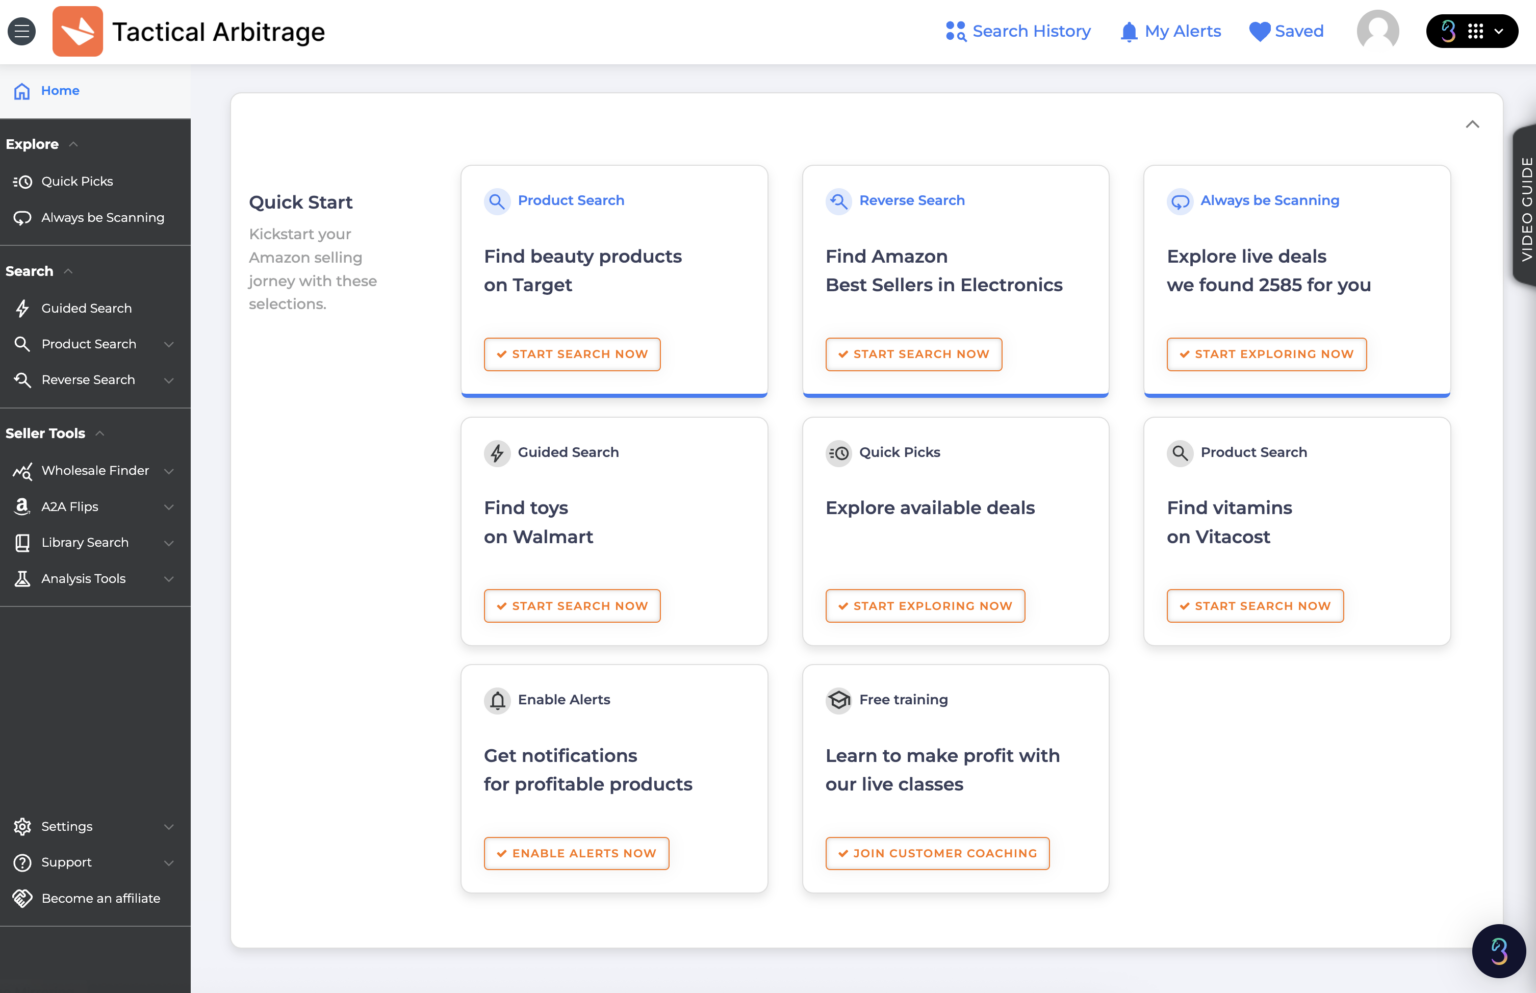The width and height of the screenshot is (1536, 993).
Task: Click the Tactical Arbitrage logo icon
Action: point(76,31)
